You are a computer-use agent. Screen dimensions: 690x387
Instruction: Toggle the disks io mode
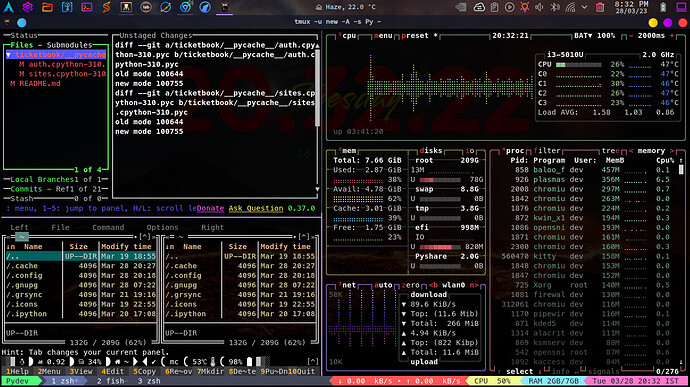click(470, 151)
